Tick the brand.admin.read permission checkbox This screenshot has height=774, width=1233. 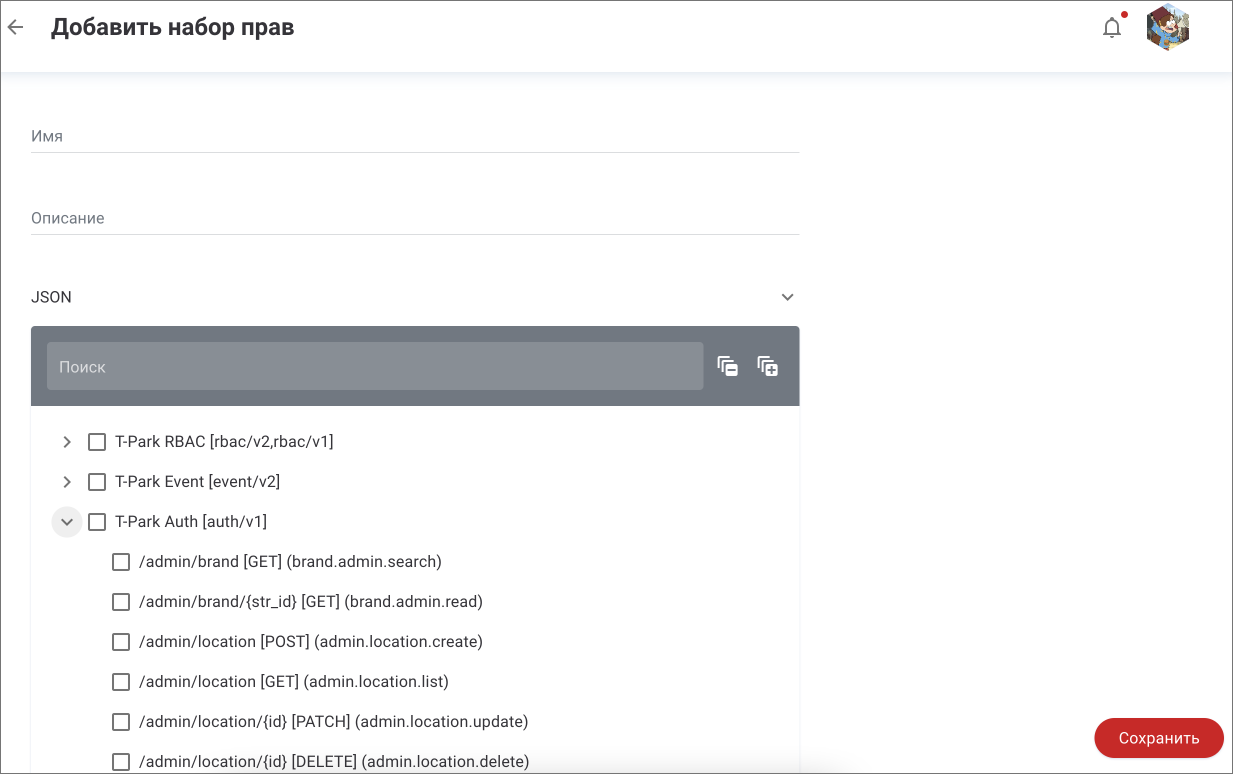121,602
